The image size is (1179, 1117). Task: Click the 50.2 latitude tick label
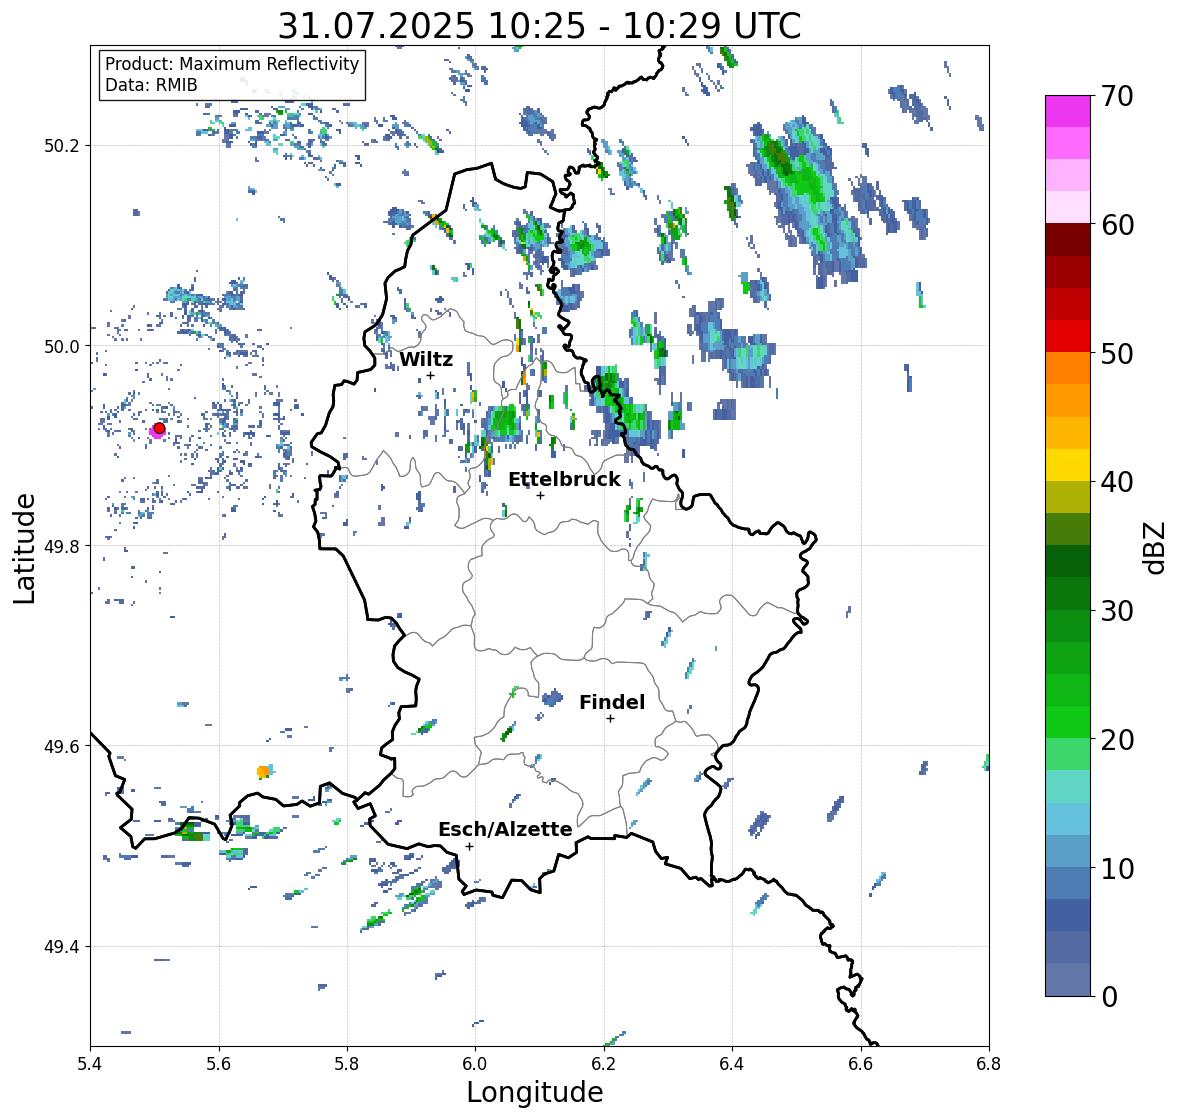(x=62, y=146)
